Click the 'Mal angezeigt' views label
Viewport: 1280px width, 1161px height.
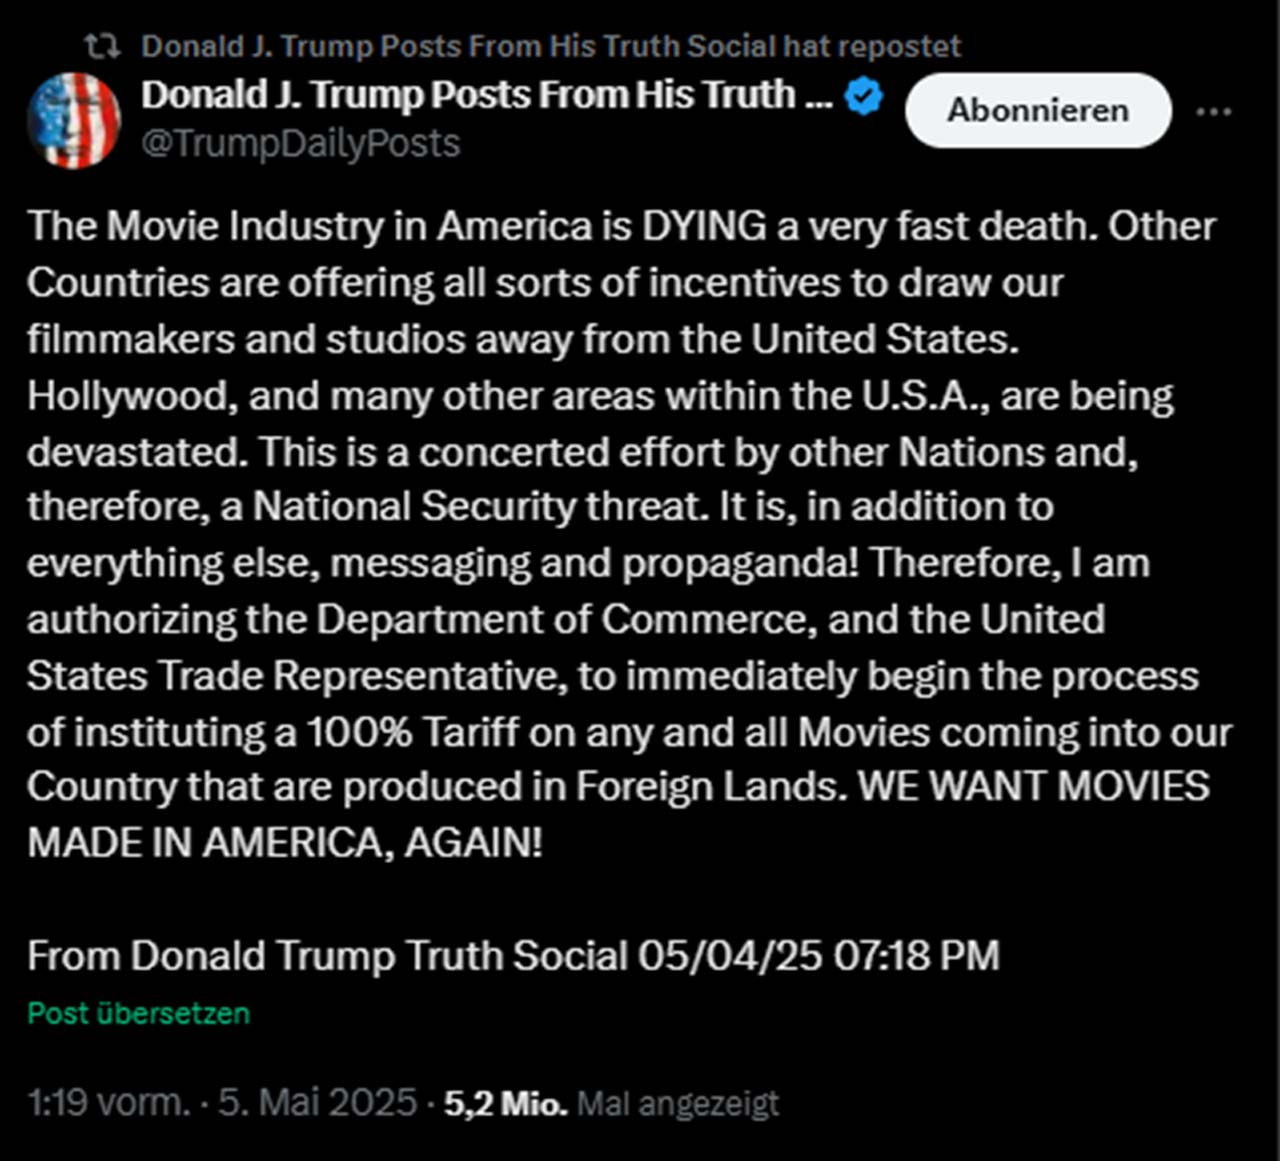click(678, 1104)
